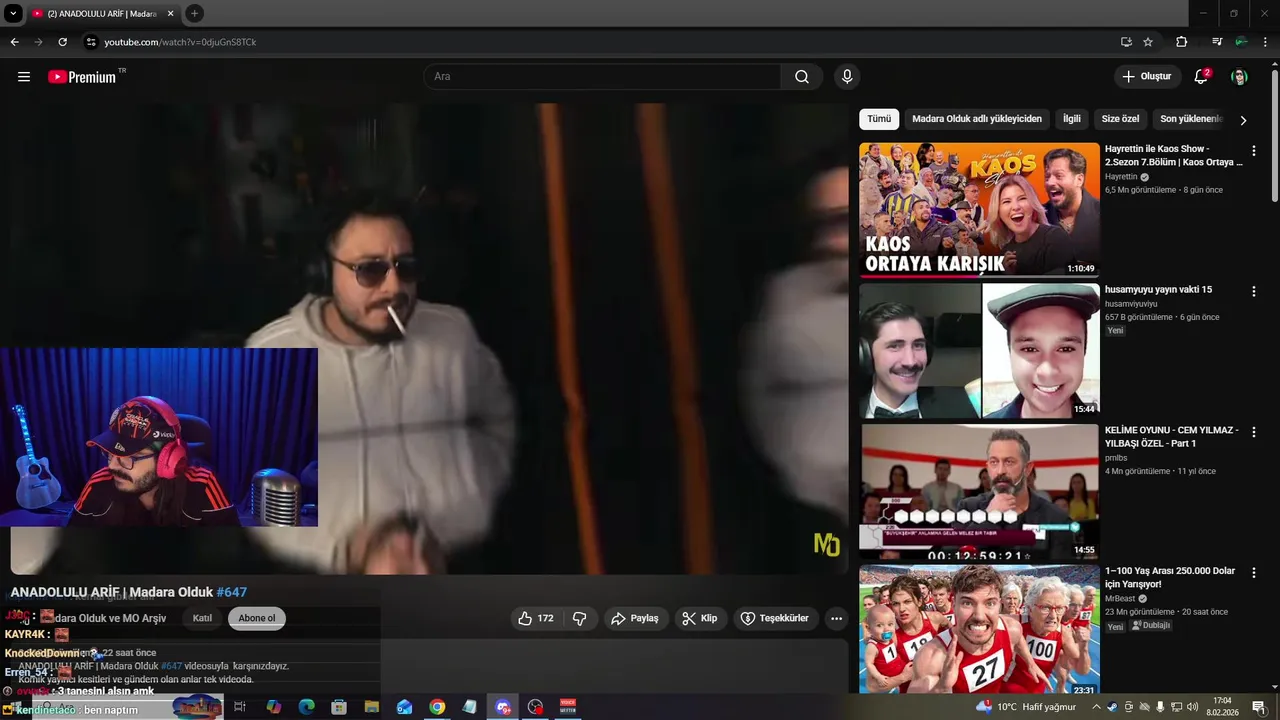This screenshot has height=720, width=1280.
Task: Like the video with thumbs up 172
Action: [537, 618]
